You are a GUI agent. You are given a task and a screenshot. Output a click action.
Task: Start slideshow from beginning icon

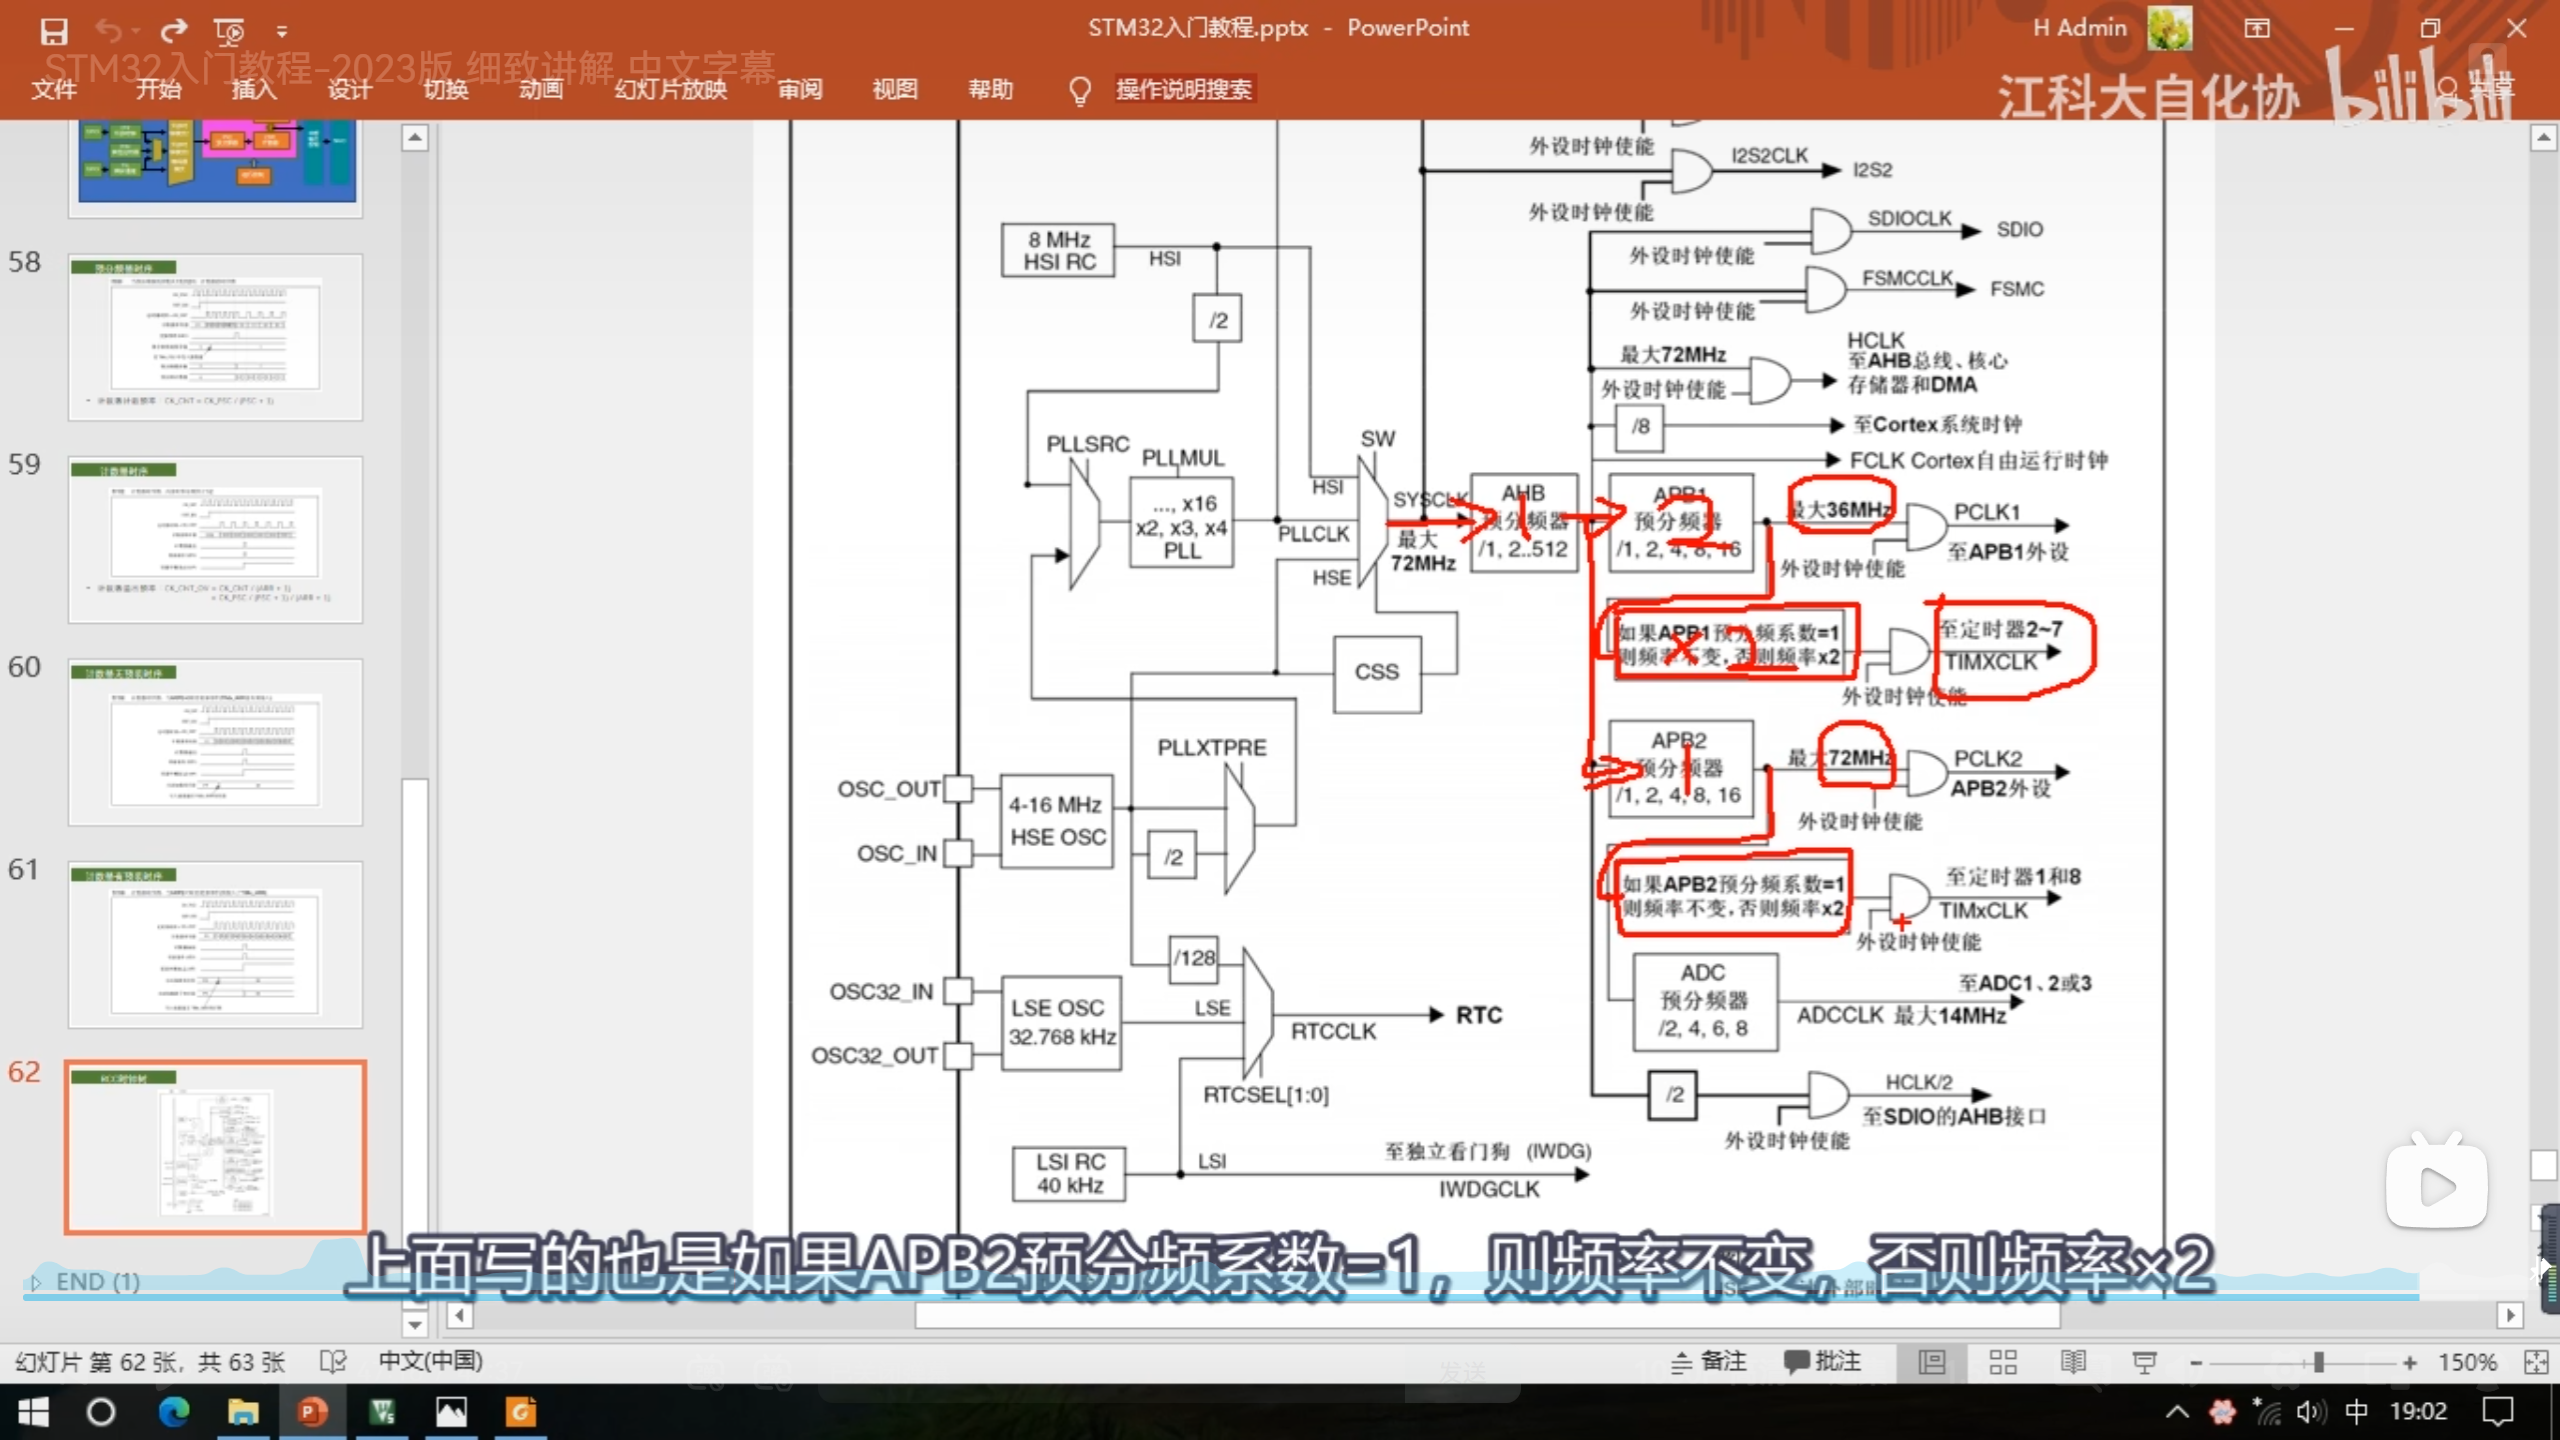(229, 31)
